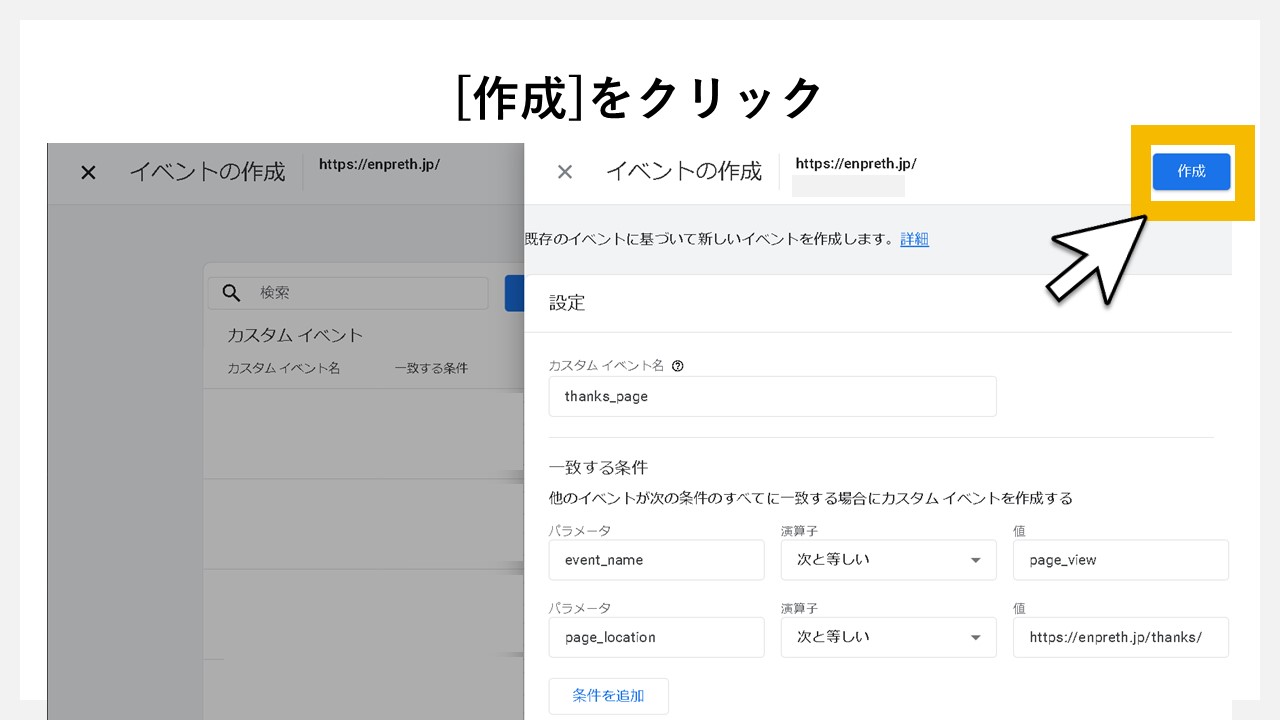1280x720 pixels.
Task: Click the 検索 search box
Action: click(348, 292)
